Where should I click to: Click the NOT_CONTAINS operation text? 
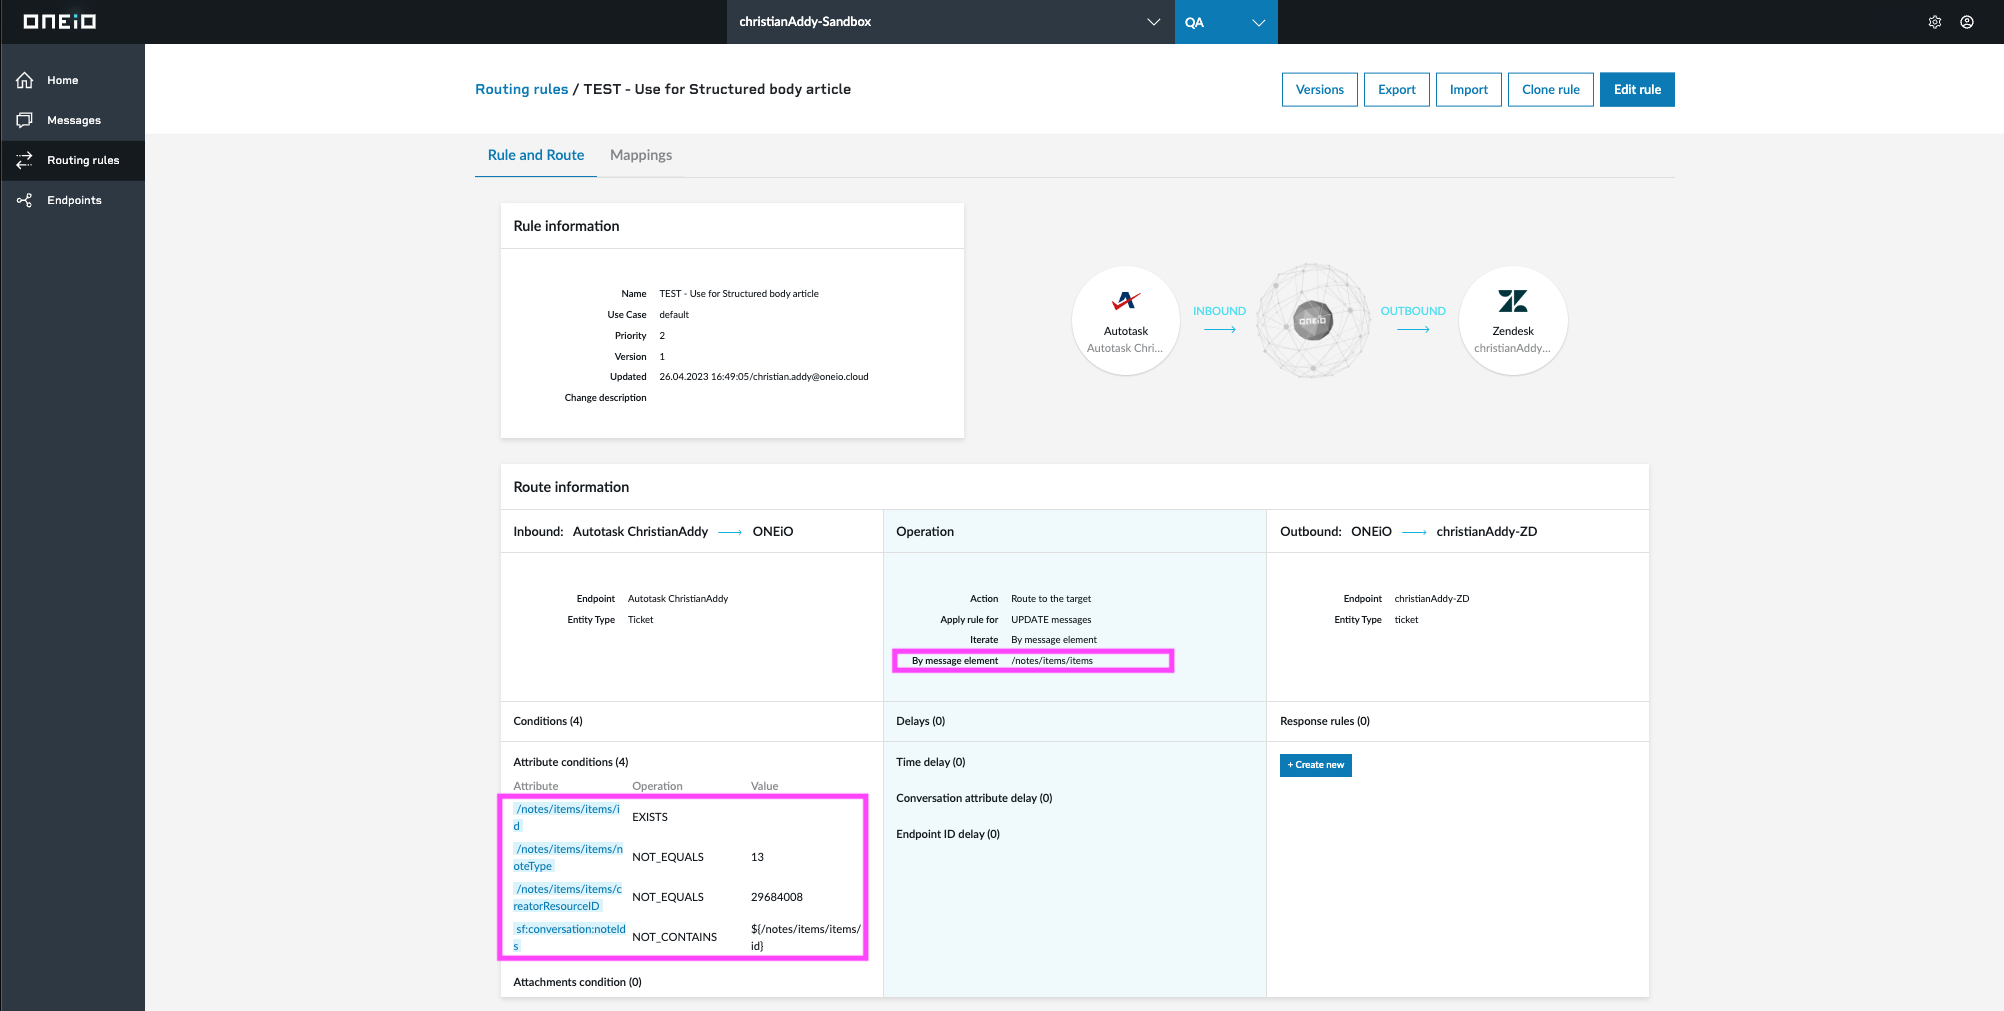[x=674, y=937]
